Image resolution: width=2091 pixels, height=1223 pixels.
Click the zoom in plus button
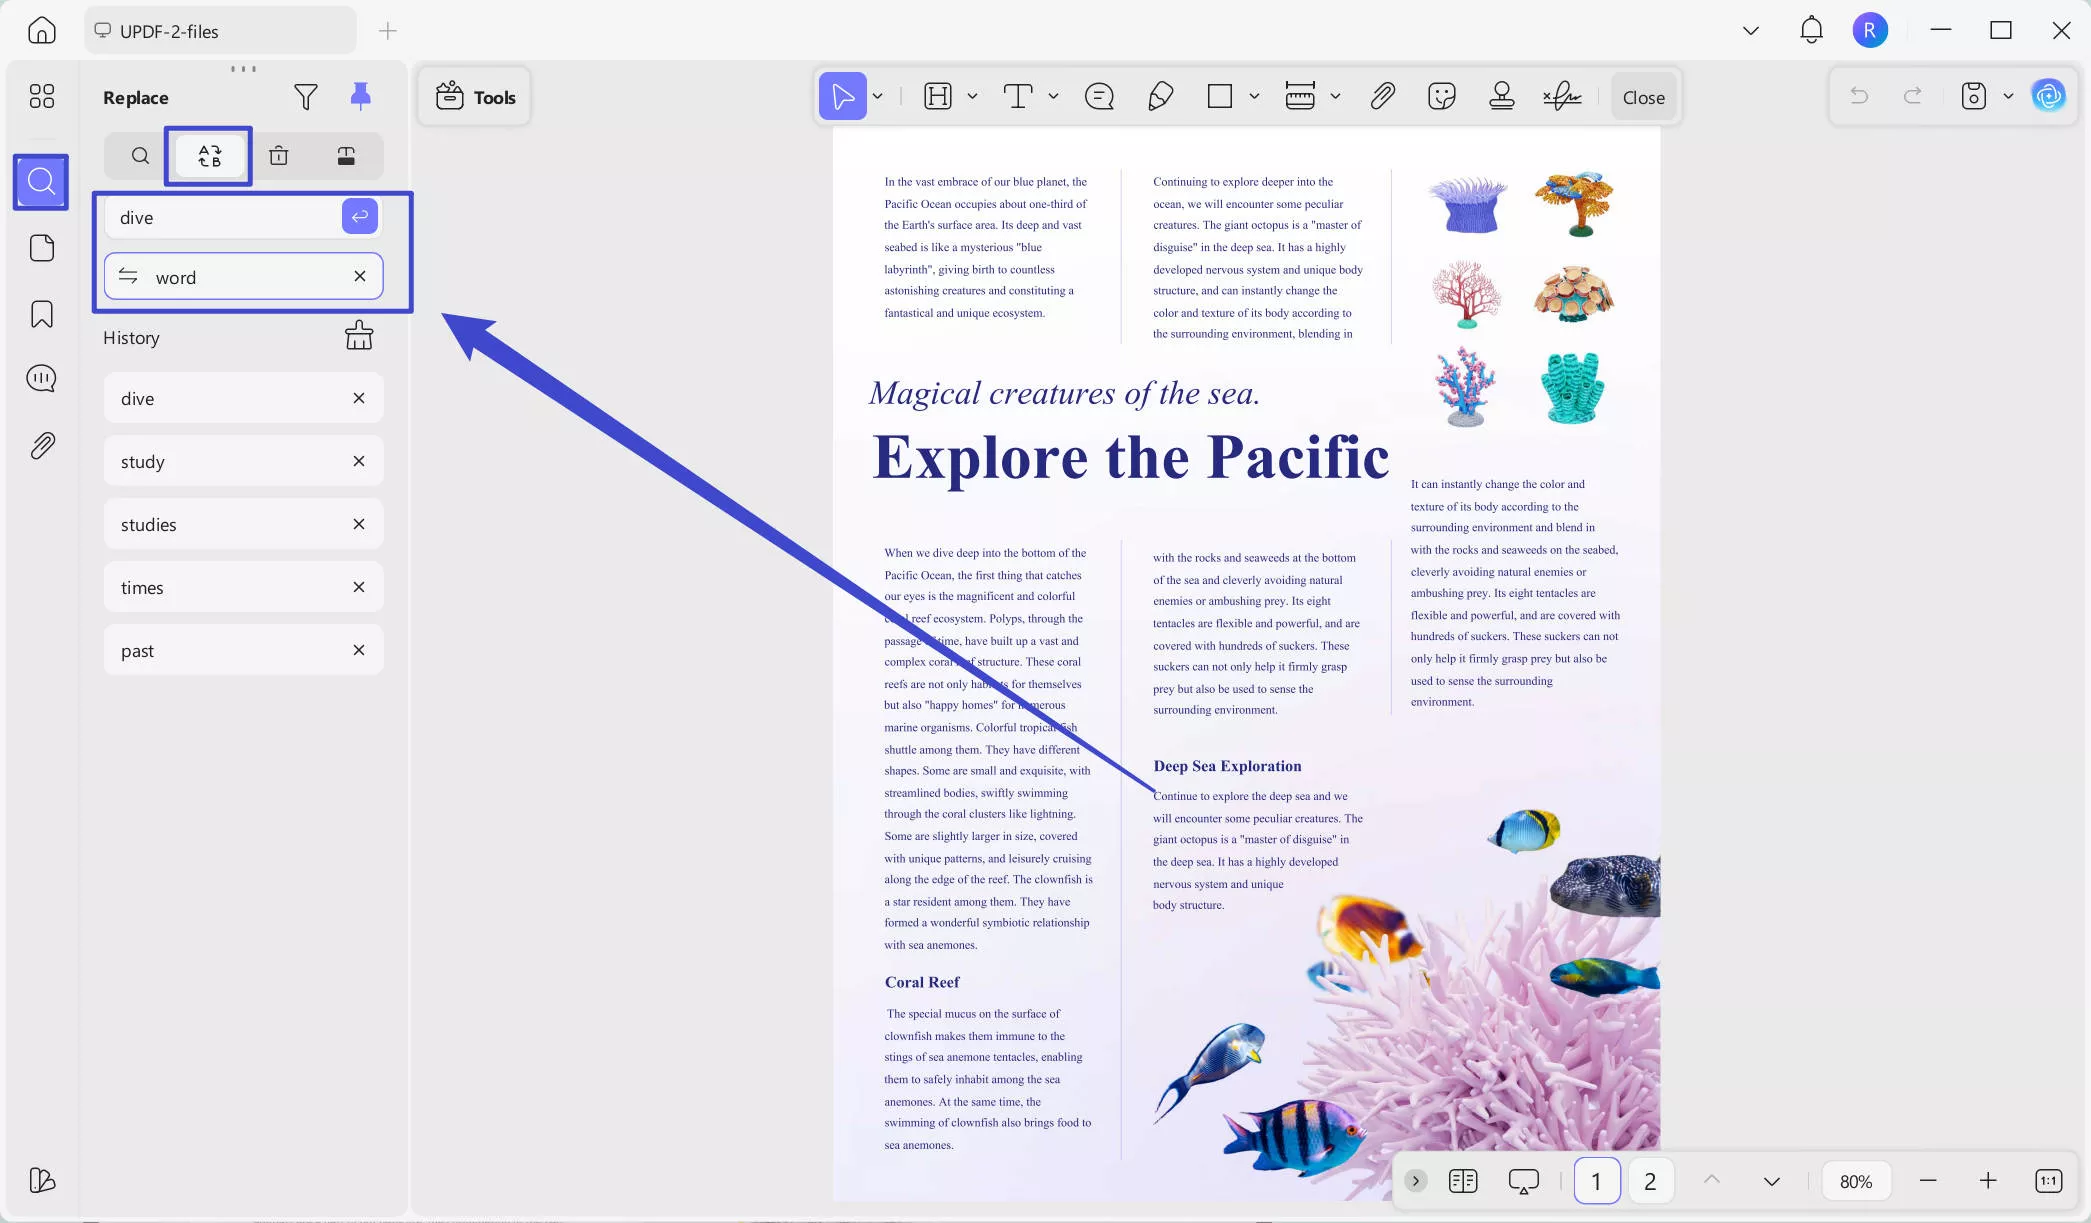[1988, 1181]
